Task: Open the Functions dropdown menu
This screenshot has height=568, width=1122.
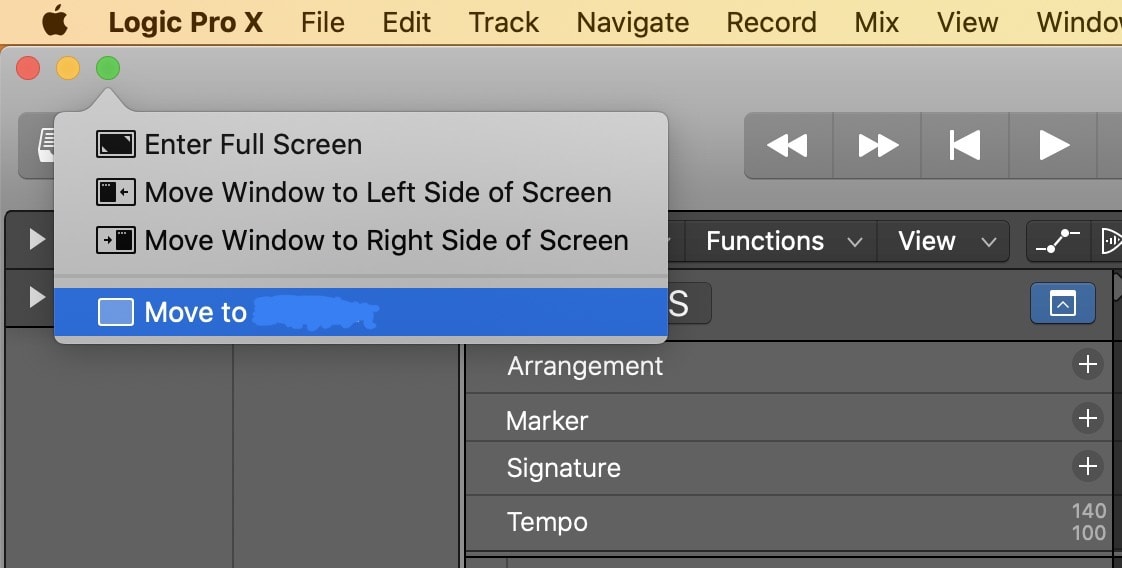Action: (x=782, y=241)
